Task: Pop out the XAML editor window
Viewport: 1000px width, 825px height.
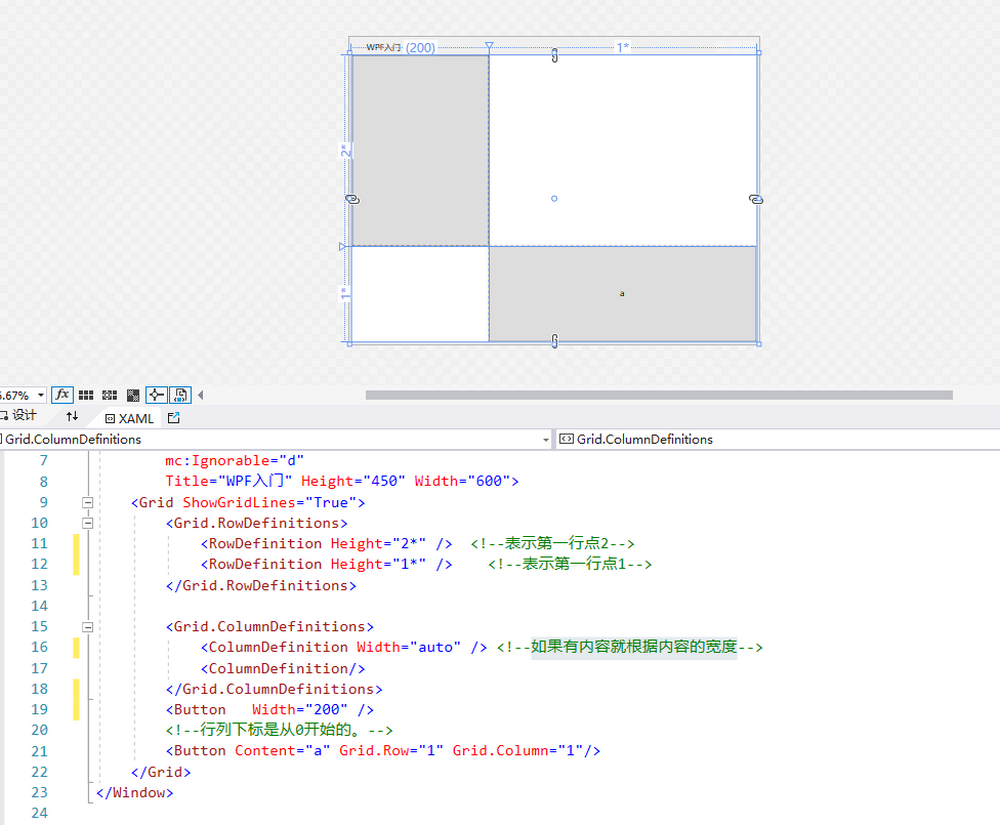Action: tap(173, 418)
